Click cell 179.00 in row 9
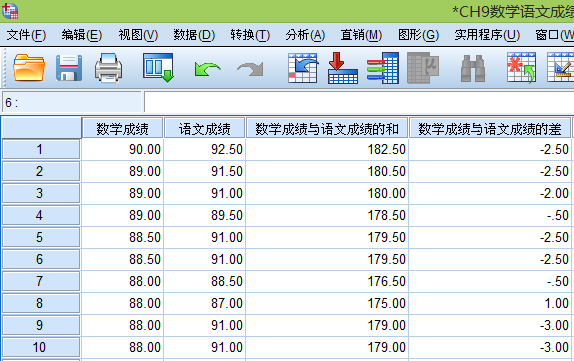 327,325
